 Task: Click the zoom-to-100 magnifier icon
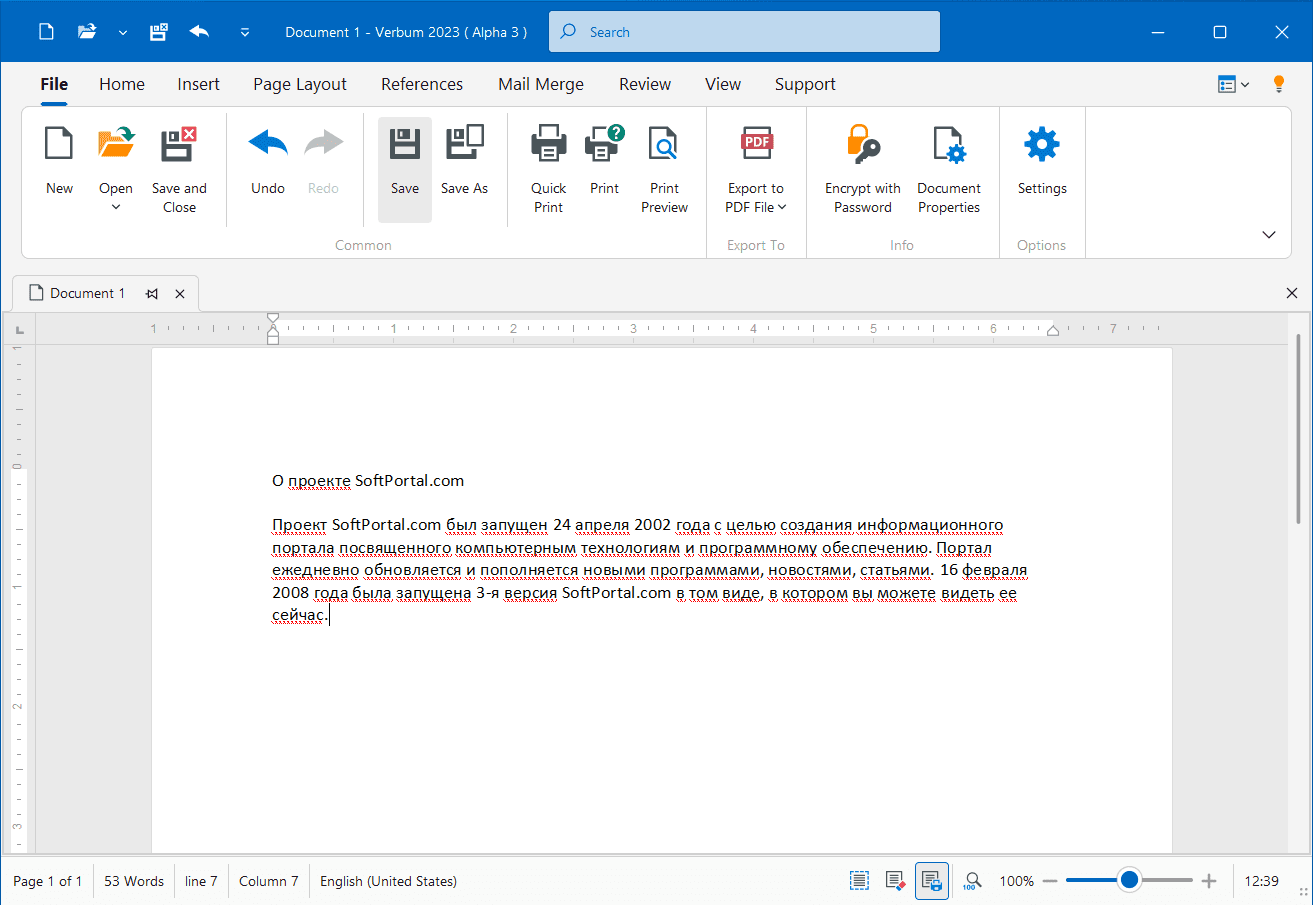[972, 881]
